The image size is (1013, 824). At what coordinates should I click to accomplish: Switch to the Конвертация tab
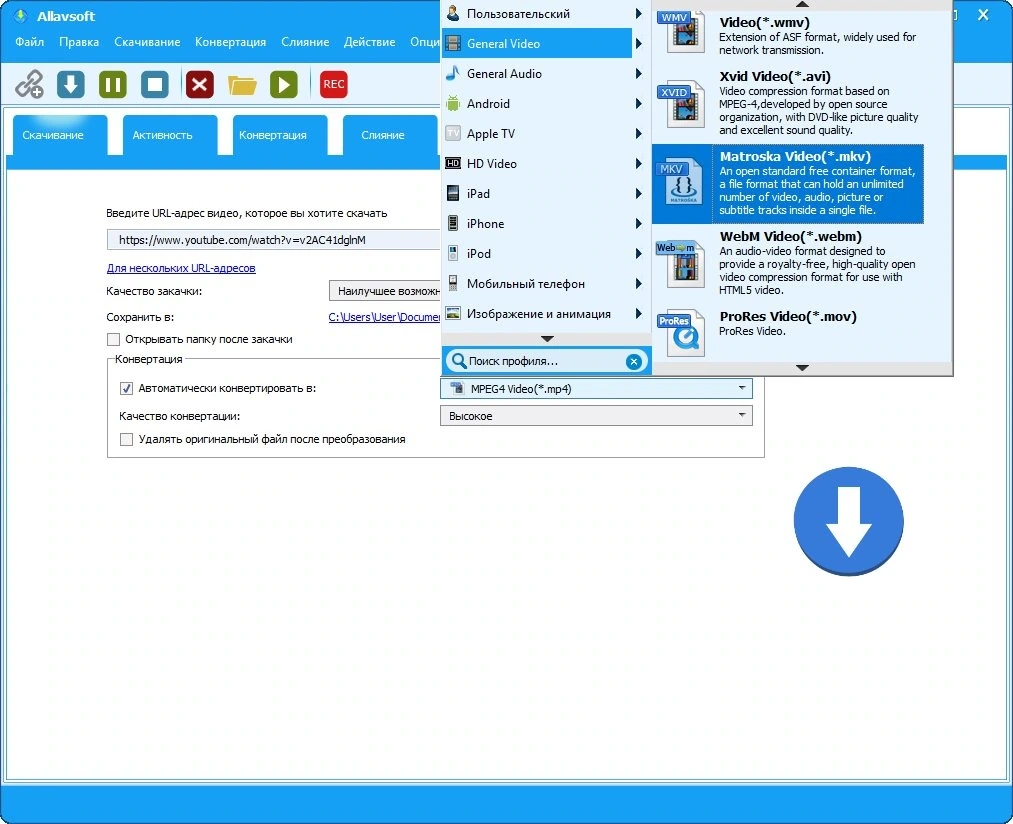tap(280, 135)
